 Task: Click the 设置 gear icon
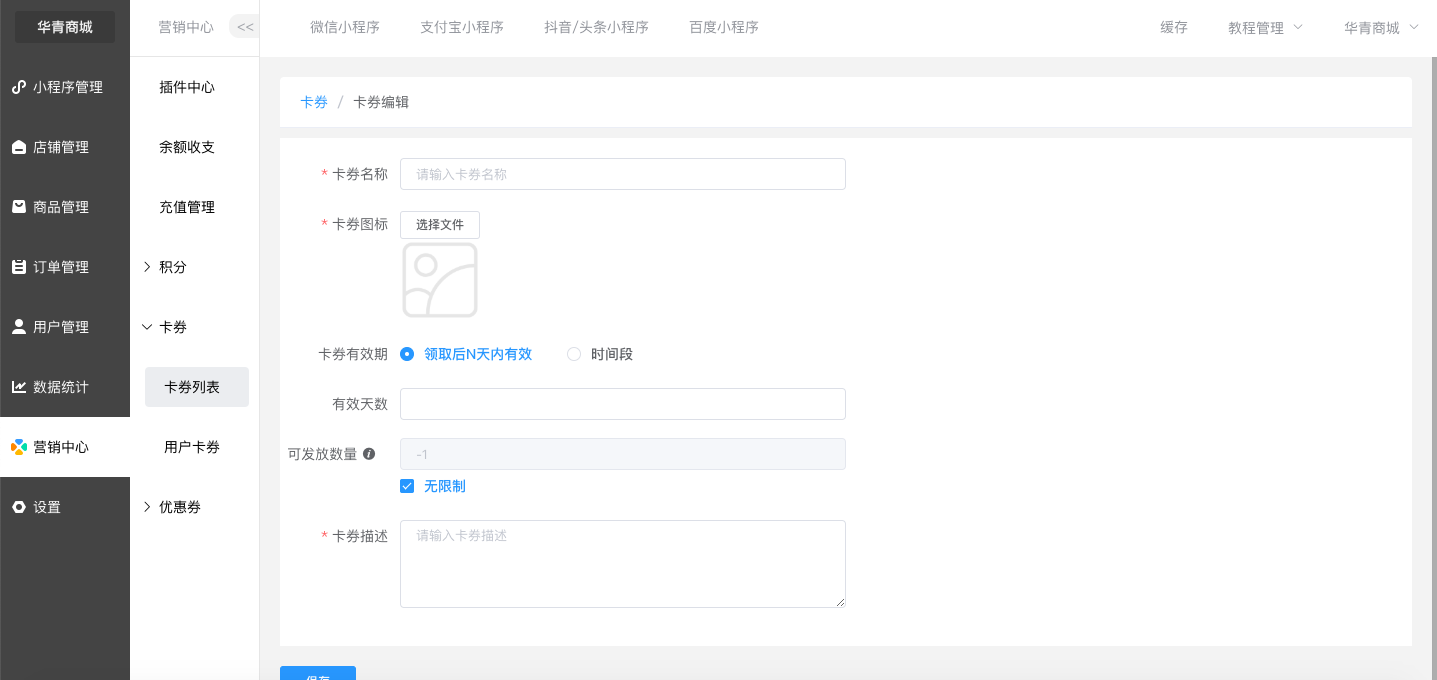click(x=19, y=507)
